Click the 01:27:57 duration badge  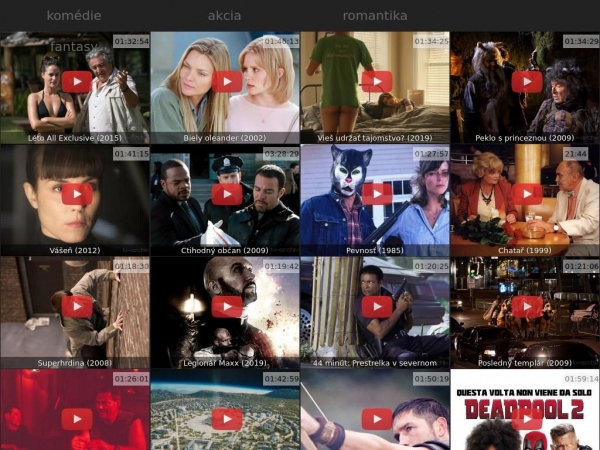431,154
